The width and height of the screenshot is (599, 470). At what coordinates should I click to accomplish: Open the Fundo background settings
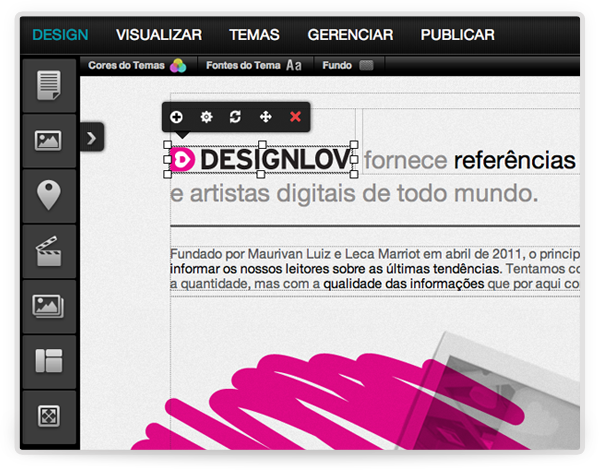click(x=348, y=66)
